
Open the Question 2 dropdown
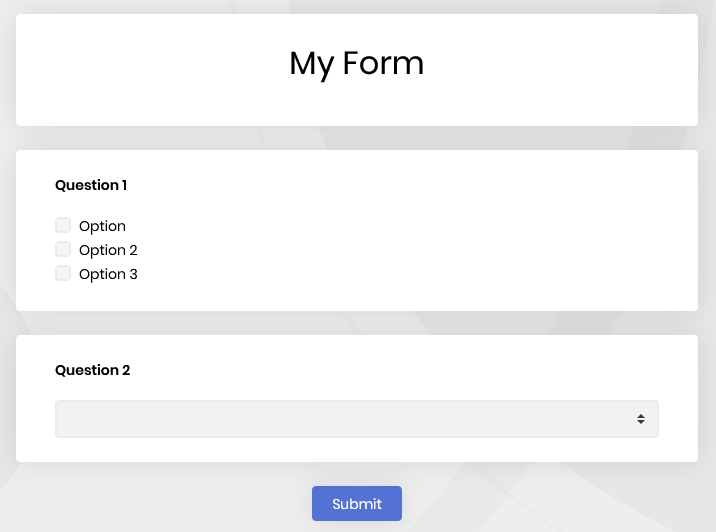pyautogui.click(x=356, y=419)
